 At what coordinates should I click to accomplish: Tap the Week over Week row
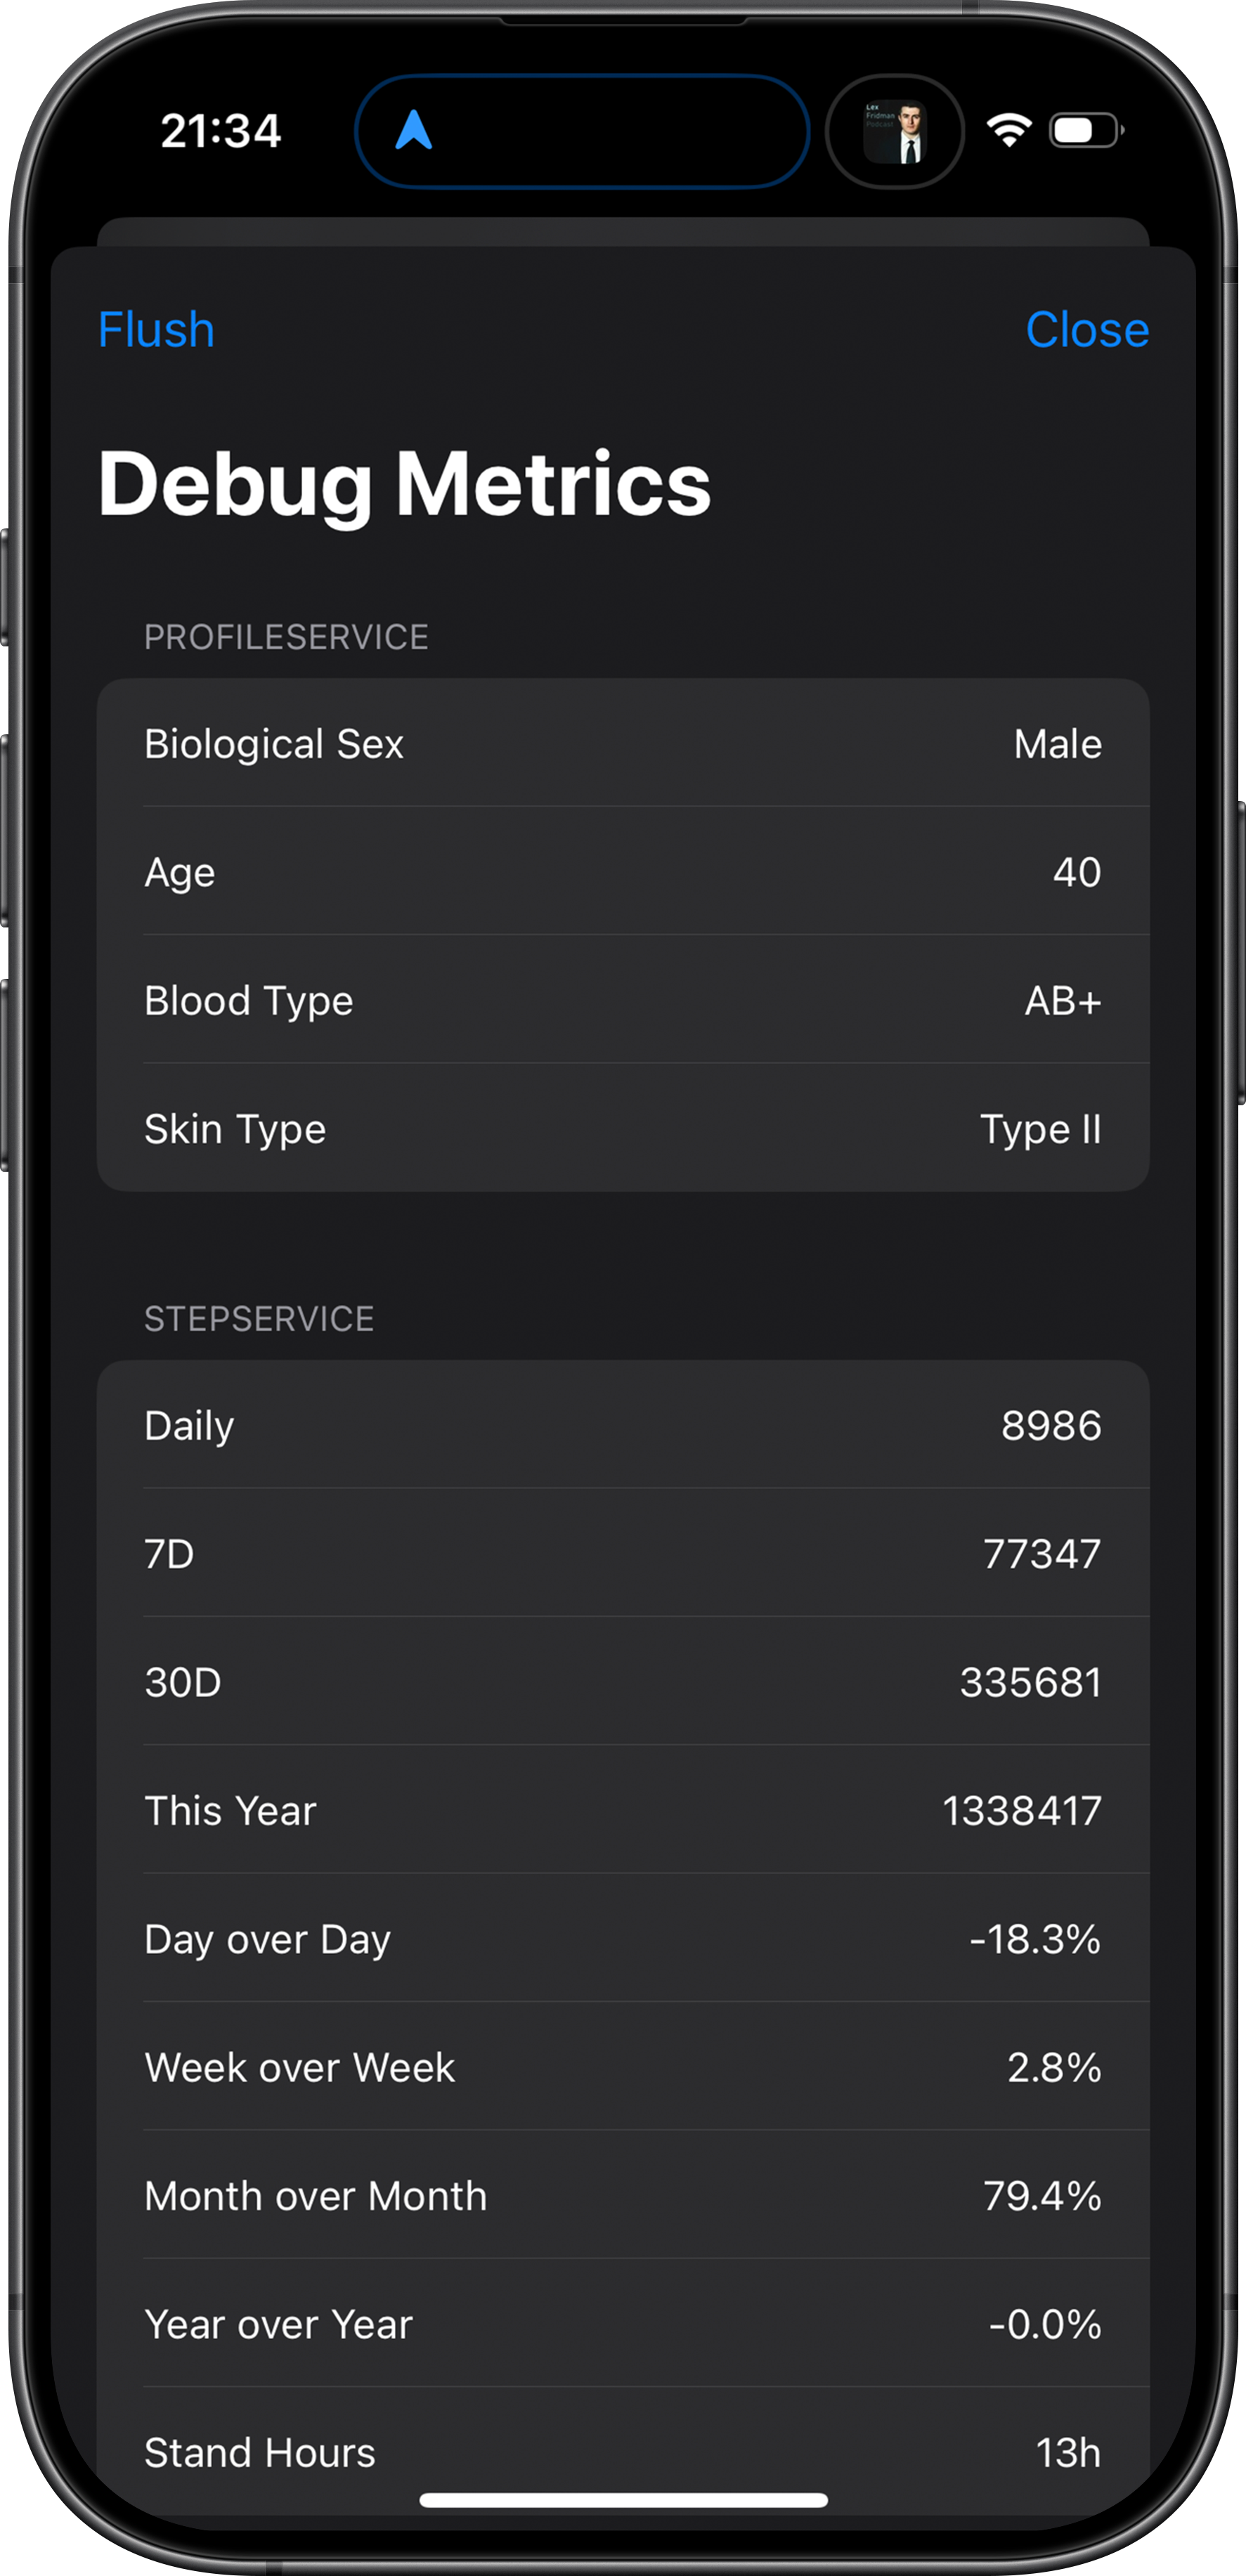point(622,2067)
